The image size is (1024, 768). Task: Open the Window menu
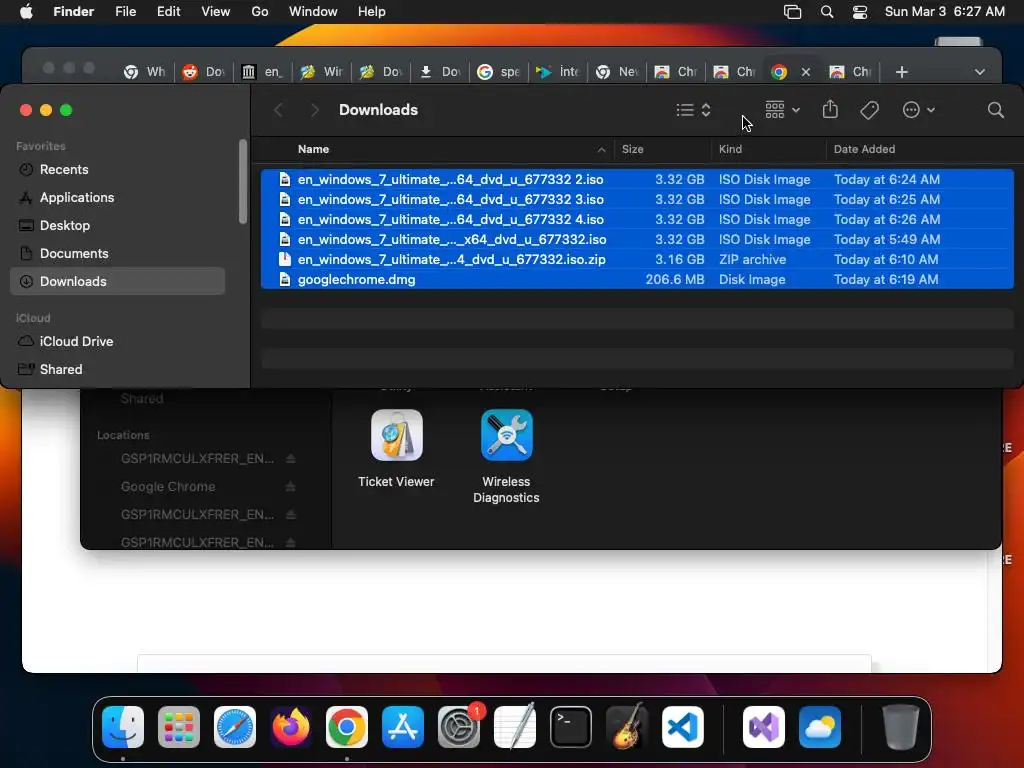(313, 12)
